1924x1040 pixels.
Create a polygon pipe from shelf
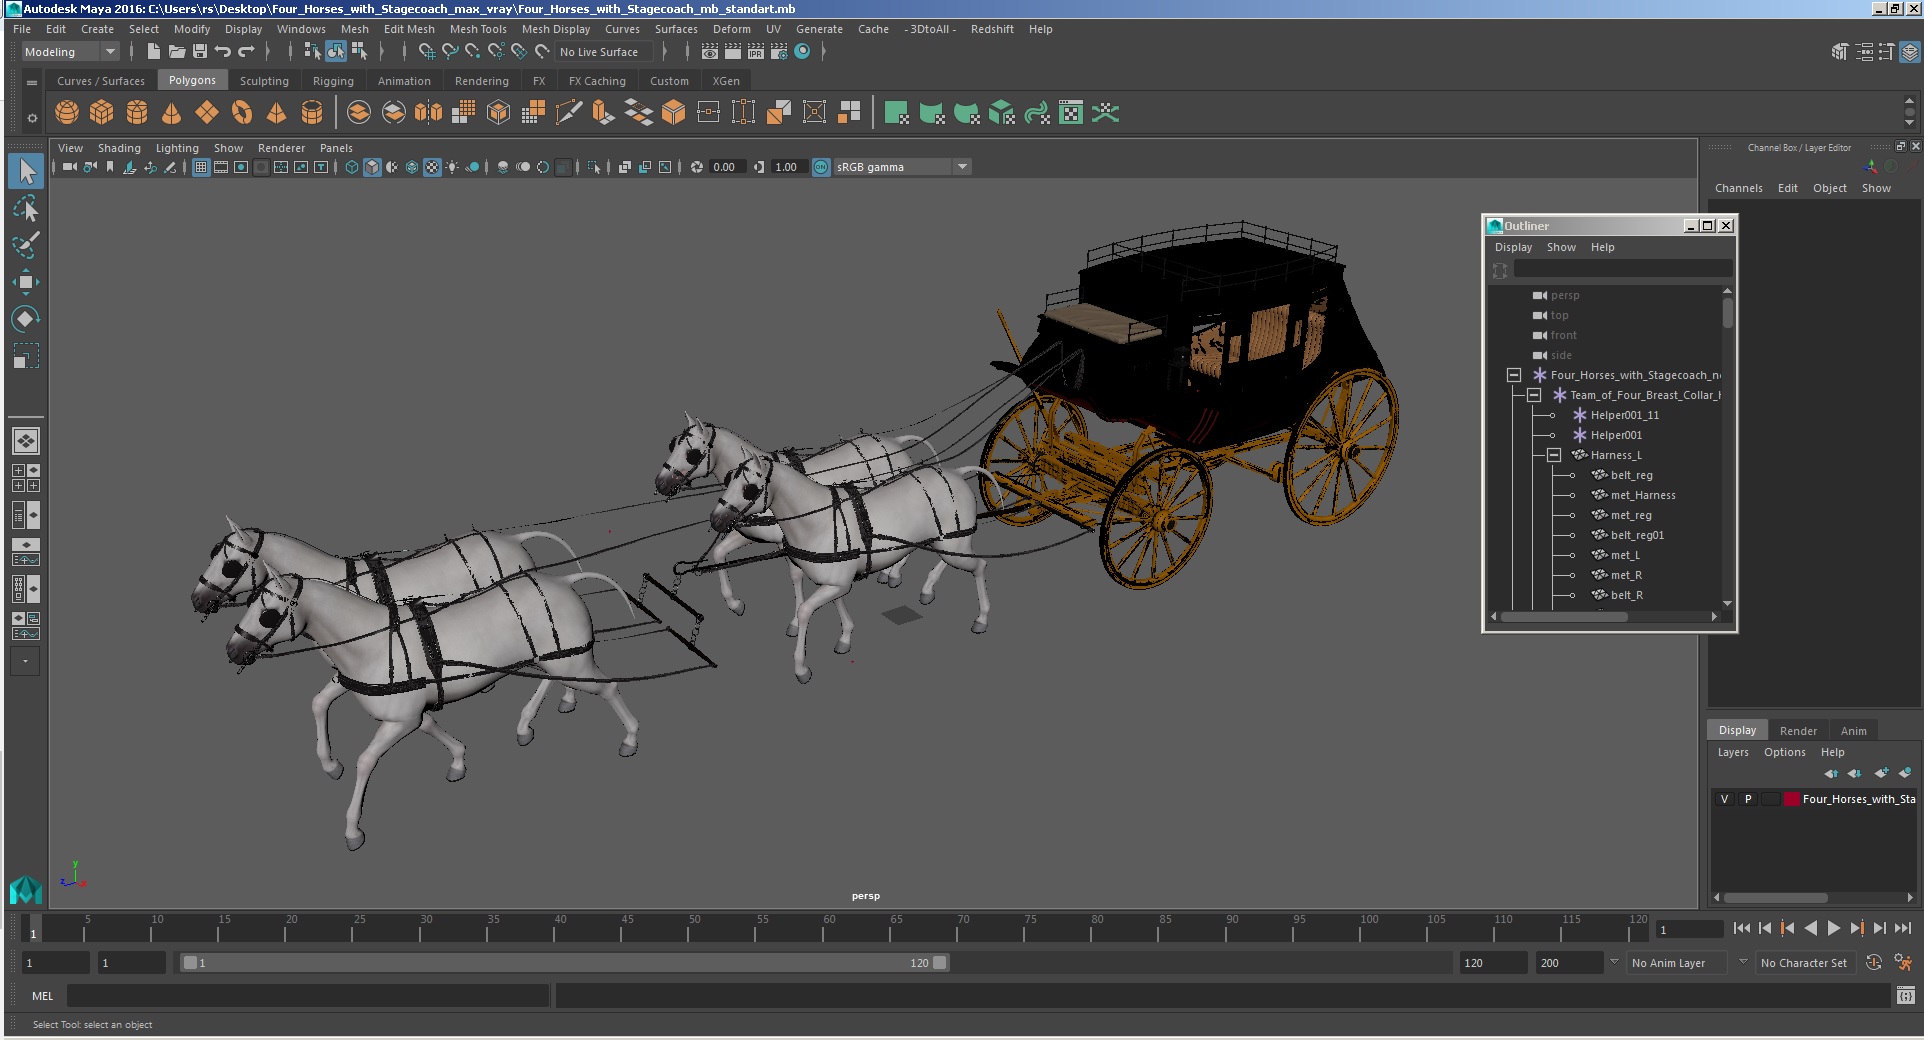tap(312, 113)
